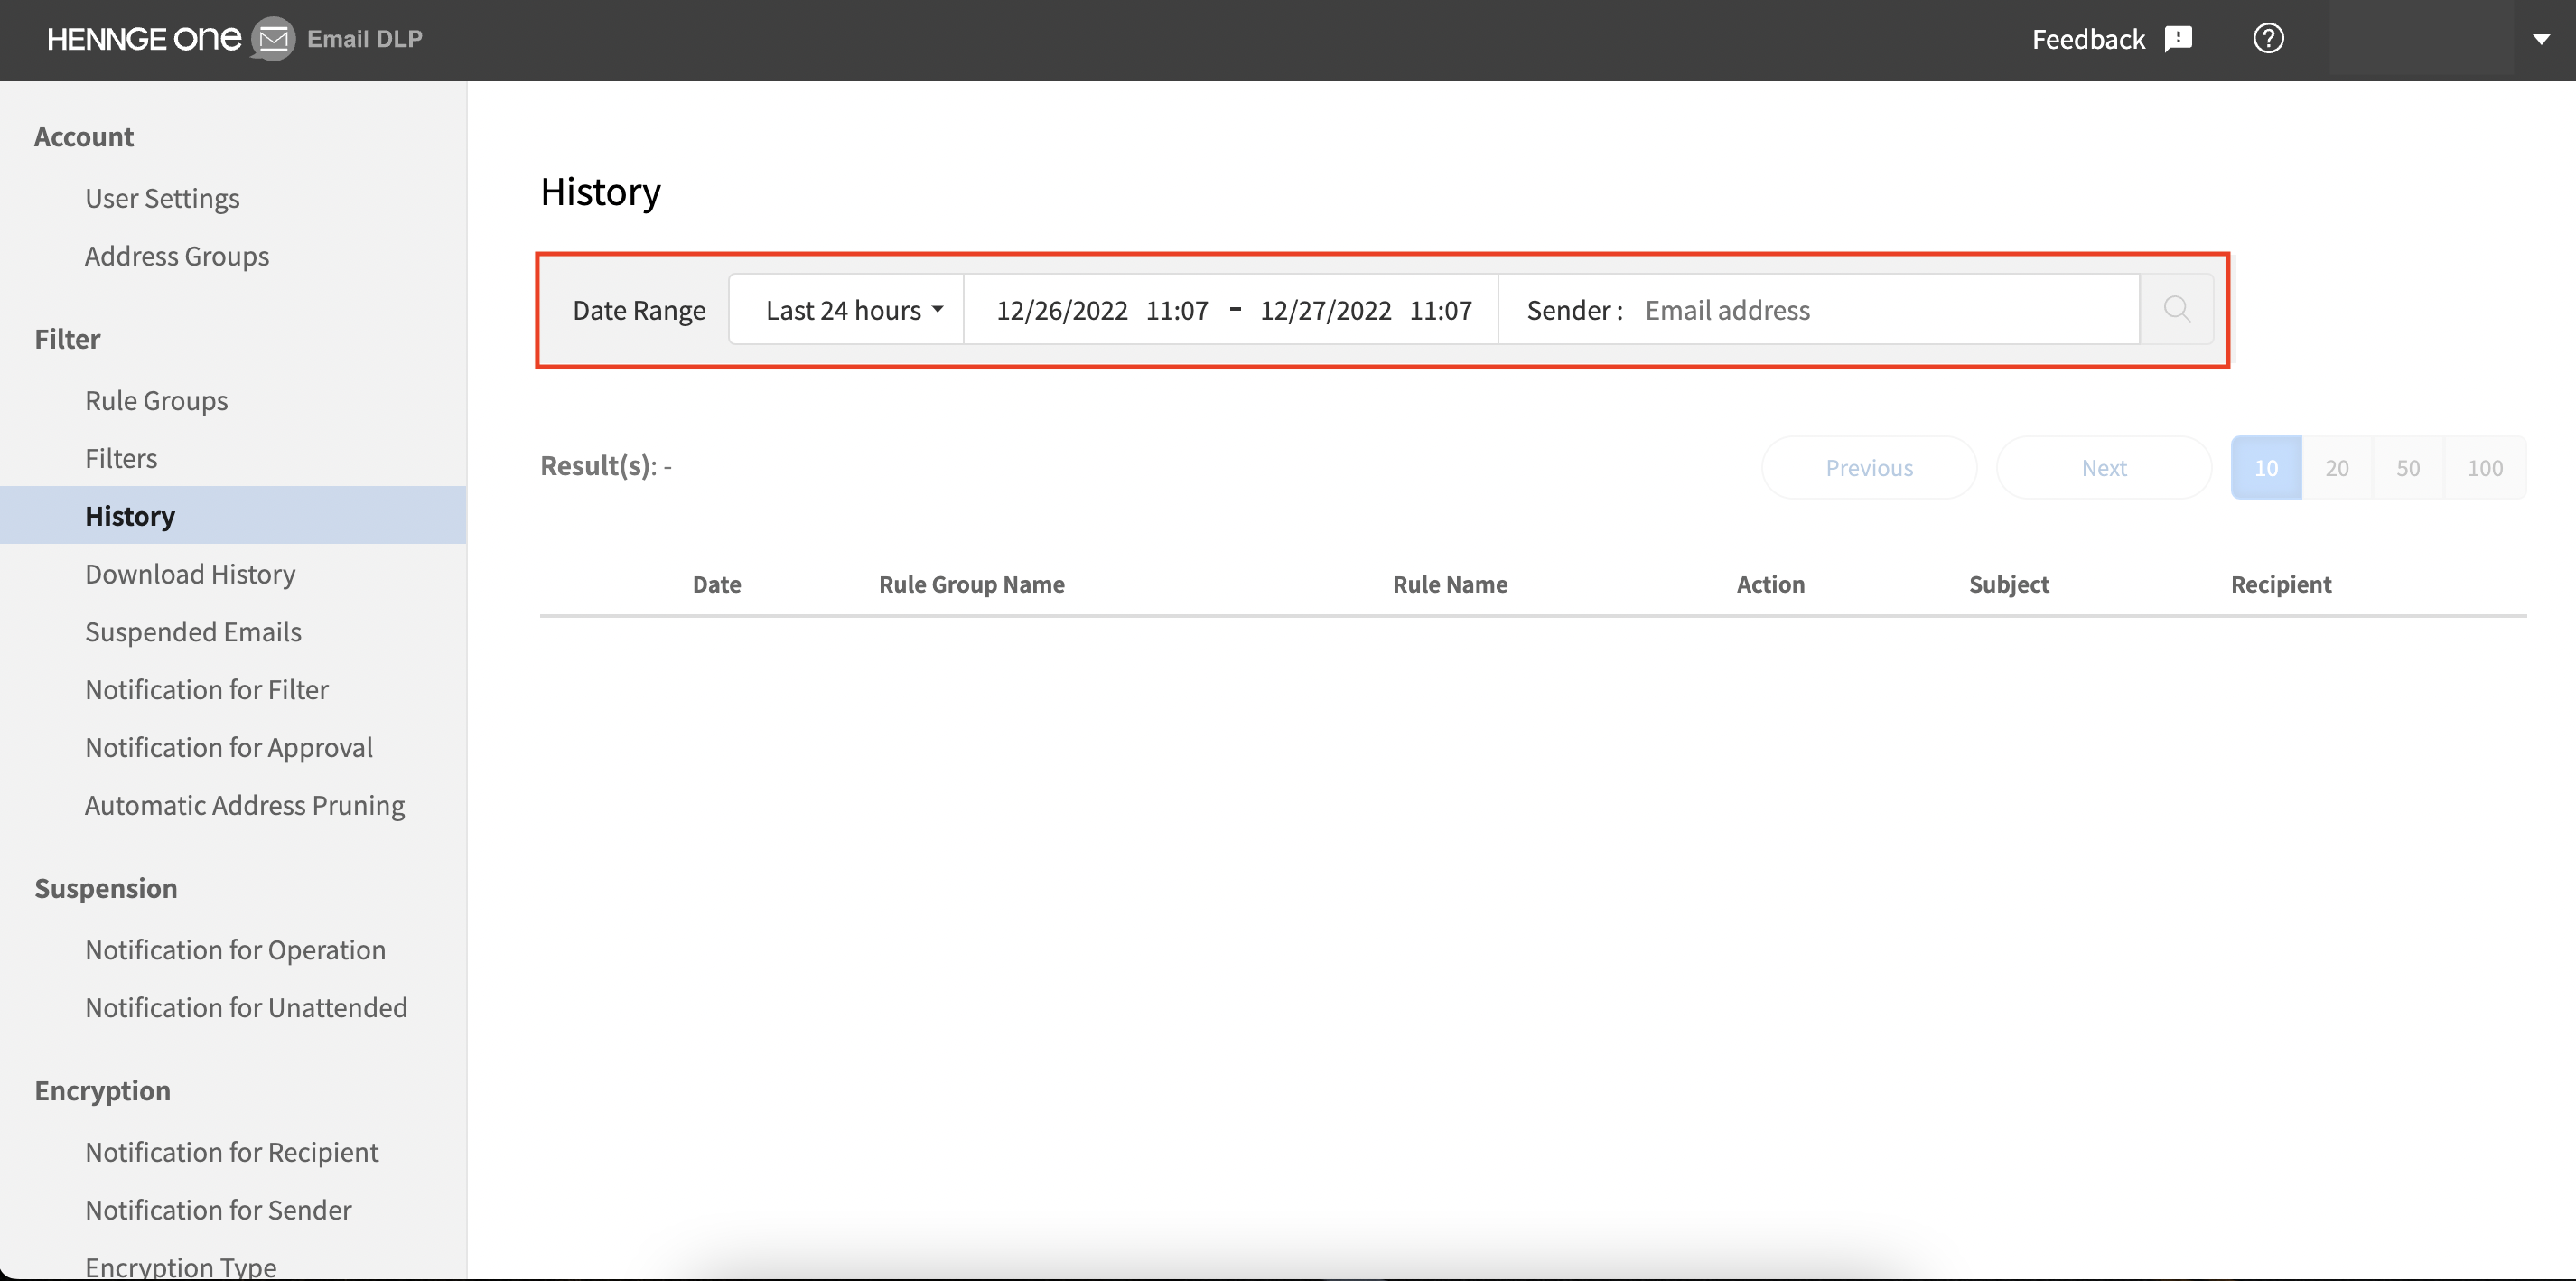Open Notification for Unattended
The height and width of the screenshot is (1281, 2576).
pyautogui.click(x=246, y=1008)
